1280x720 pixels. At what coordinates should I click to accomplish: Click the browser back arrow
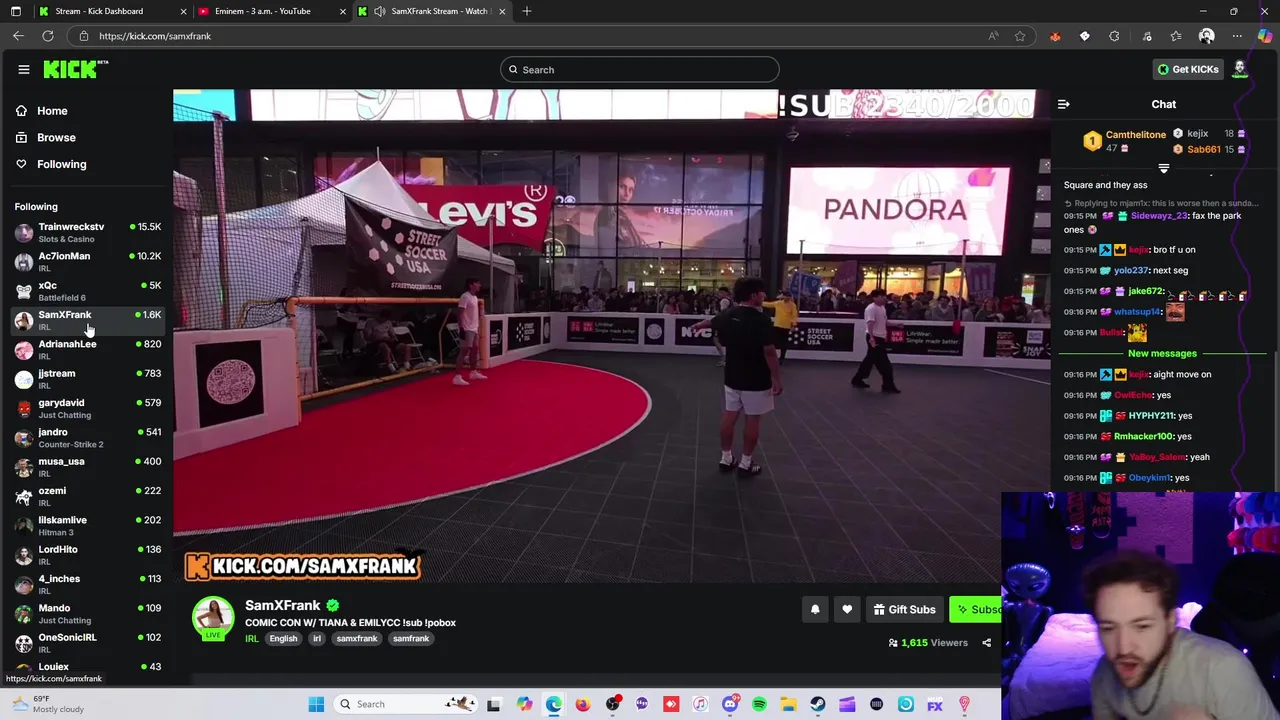[18, 36]
